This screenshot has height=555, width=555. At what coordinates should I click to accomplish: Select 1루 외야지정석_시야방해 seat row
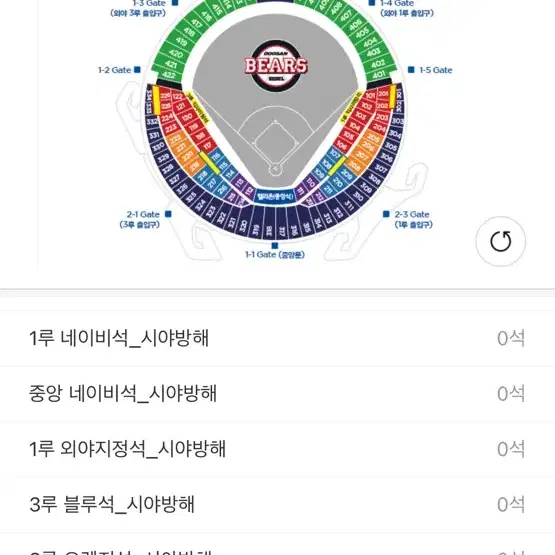point(278,449)
